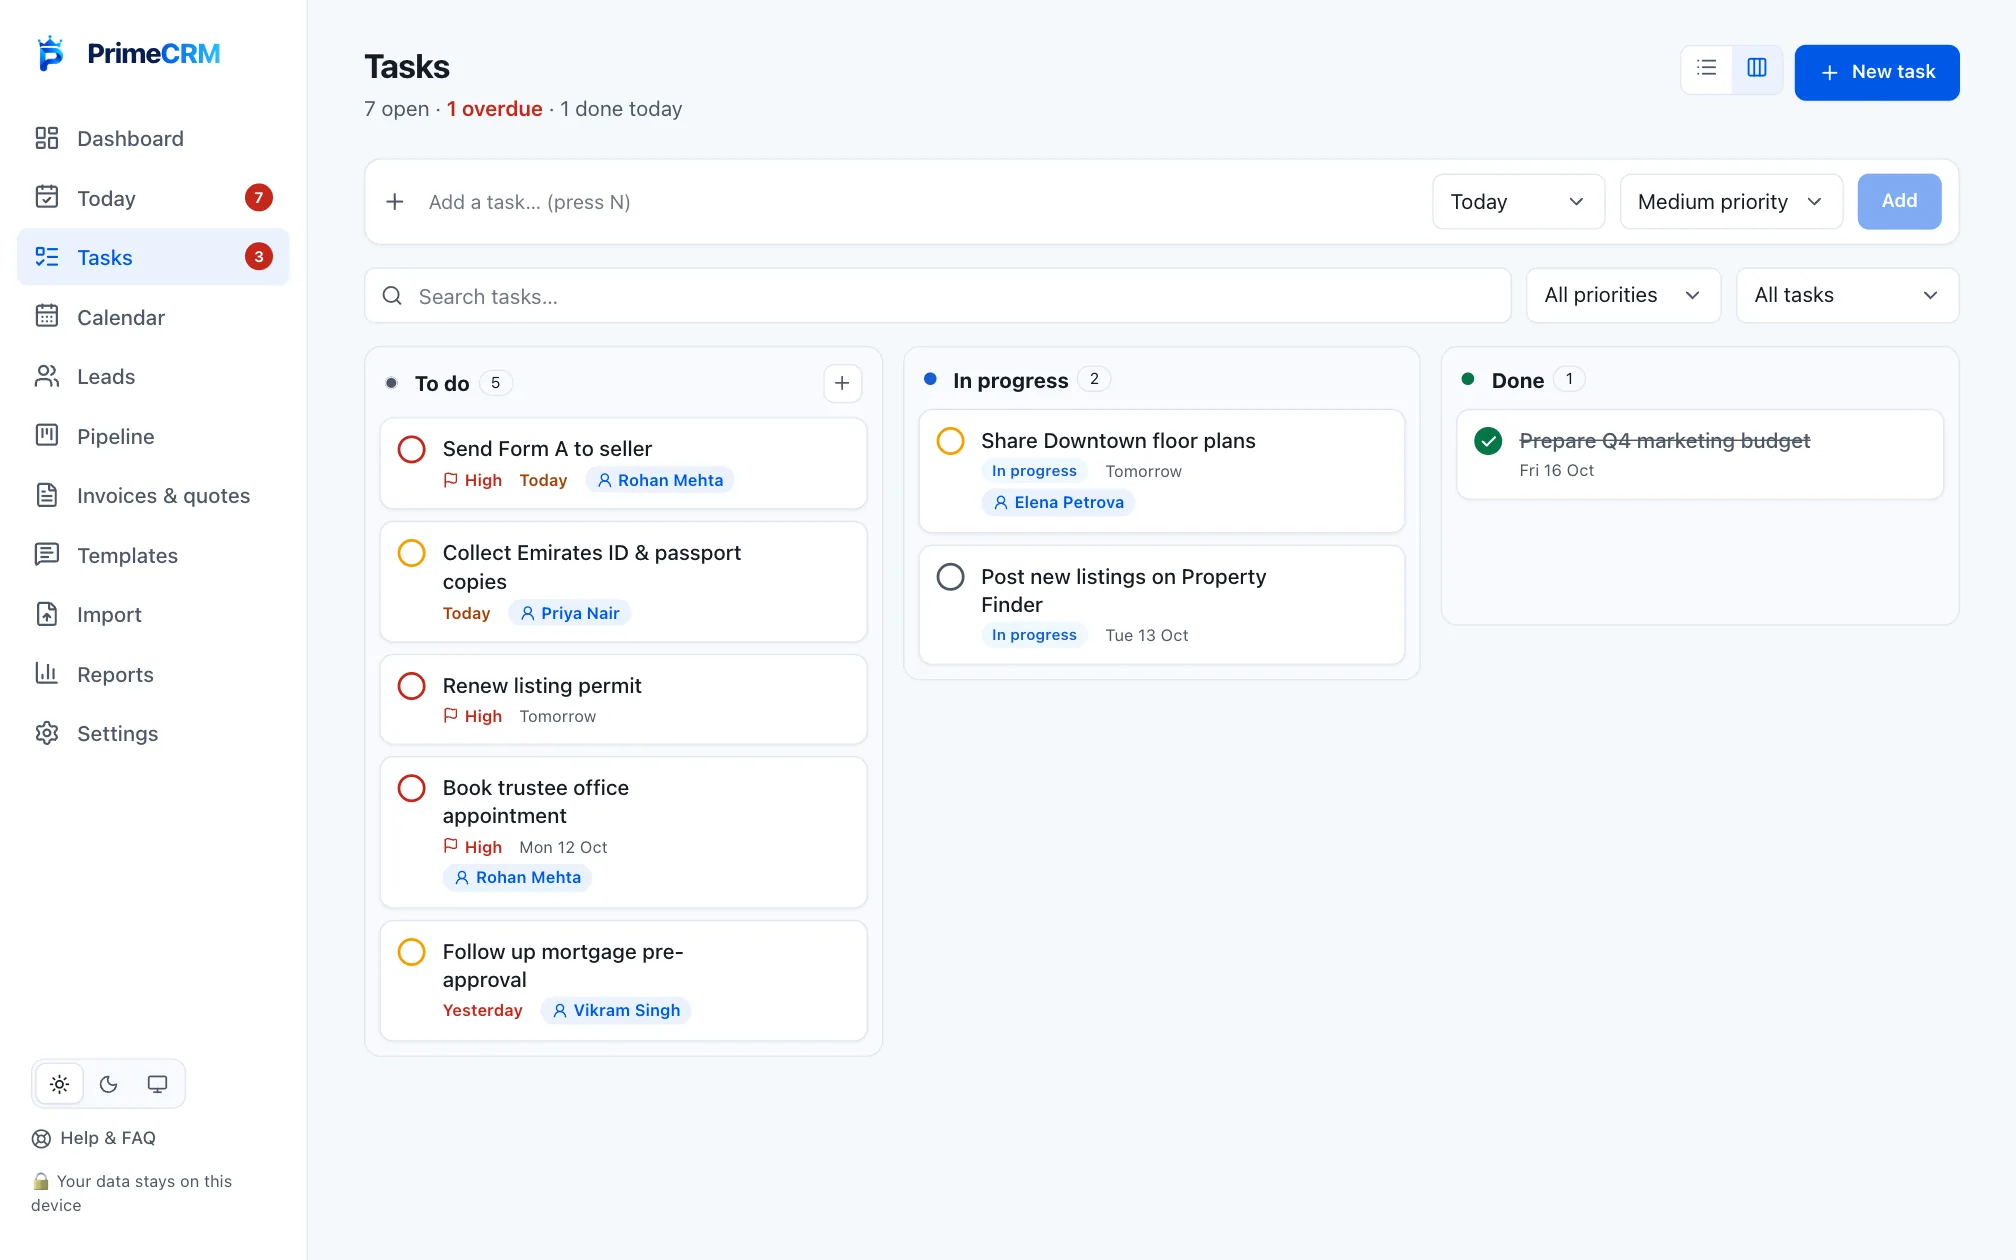Screen dimensions: 2016x1260
Task: Click Priya Nair assignee chip
Action: [x=570, y=613]
